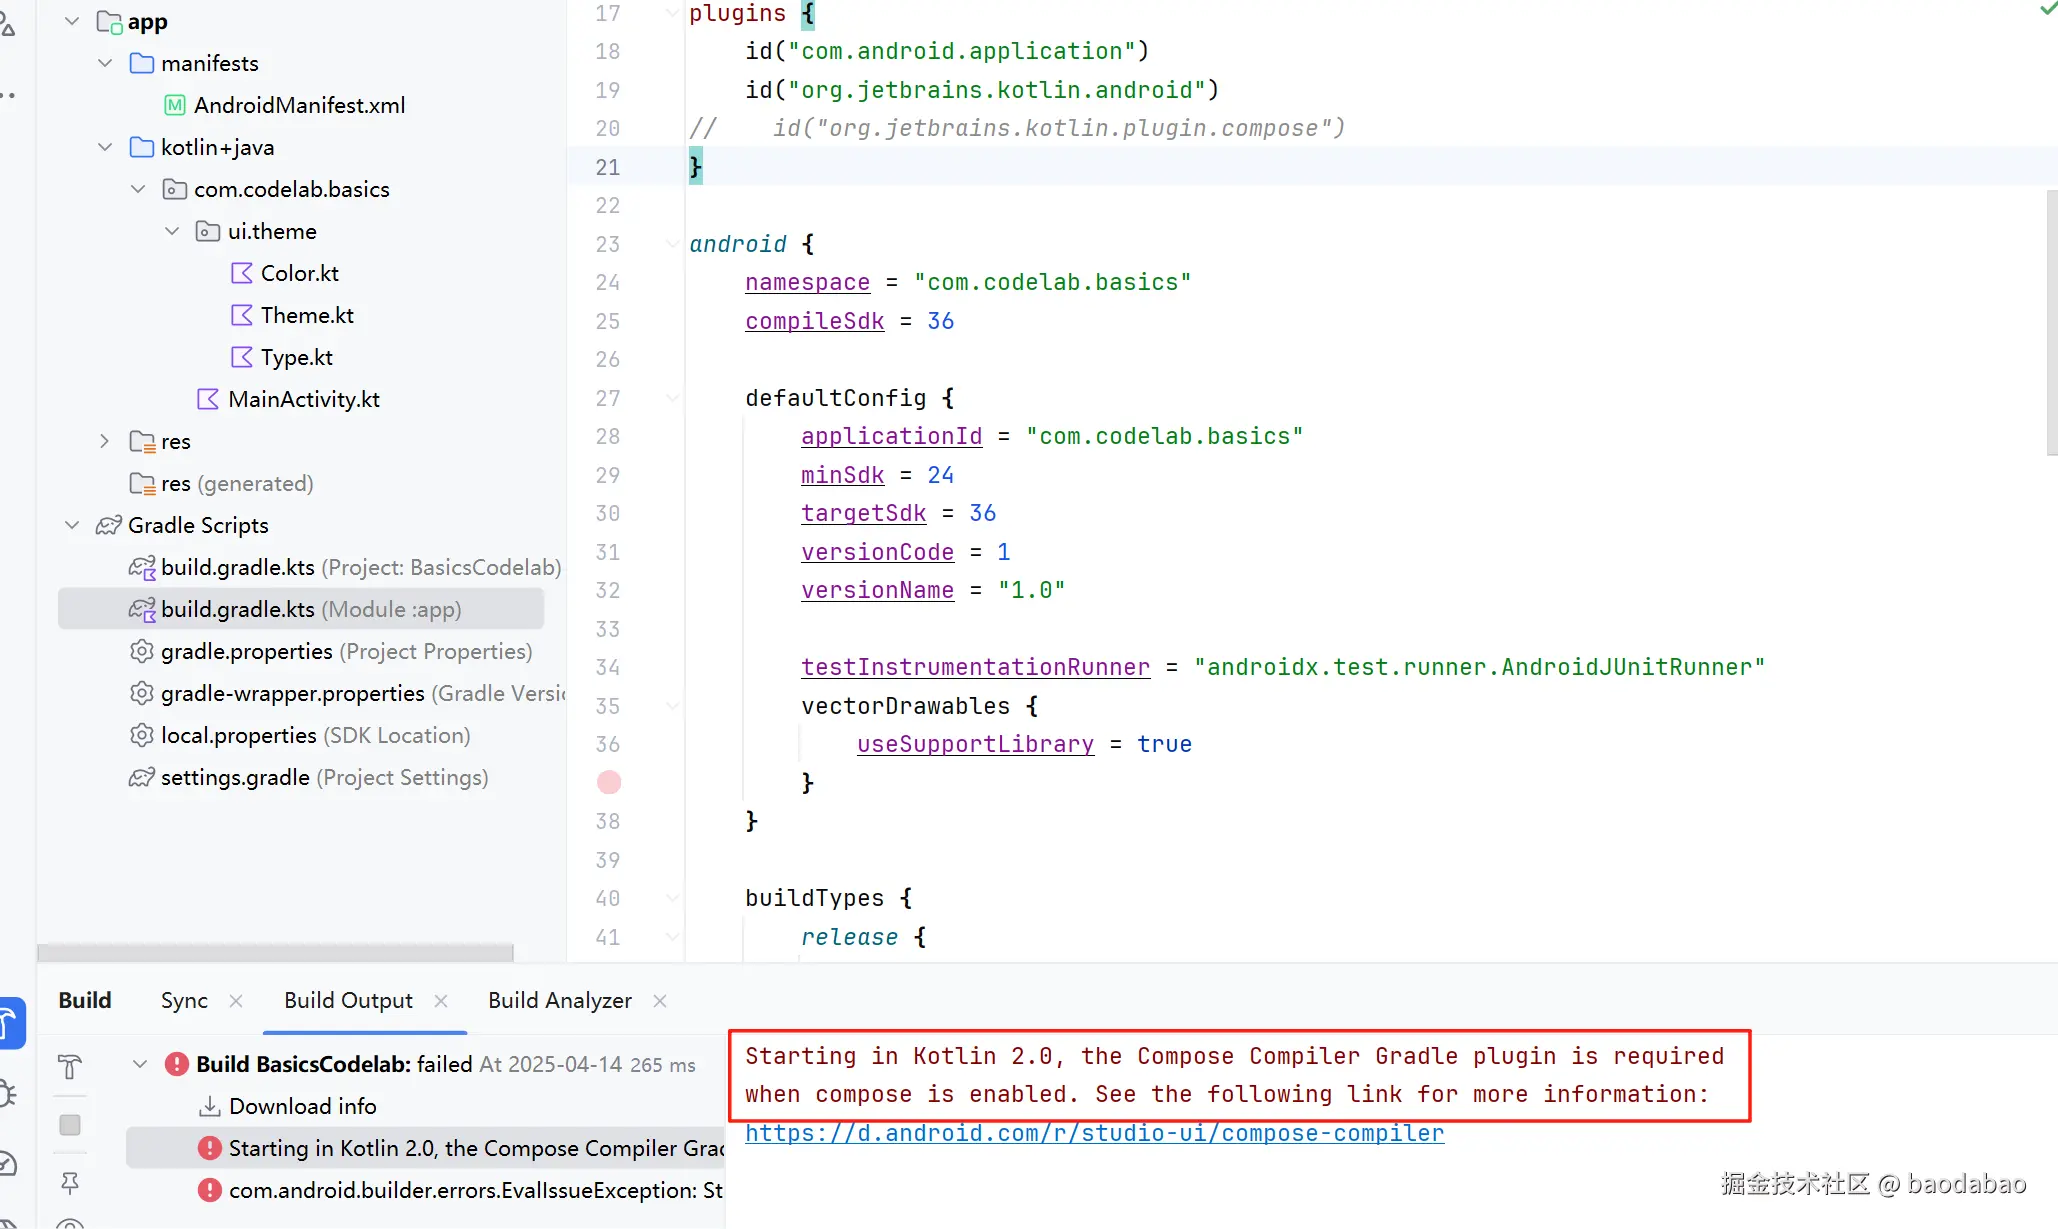The image size is (2058, 1229).
Task: Toggle breakpoint marker in editor gutter
Action: click(609, 782)
